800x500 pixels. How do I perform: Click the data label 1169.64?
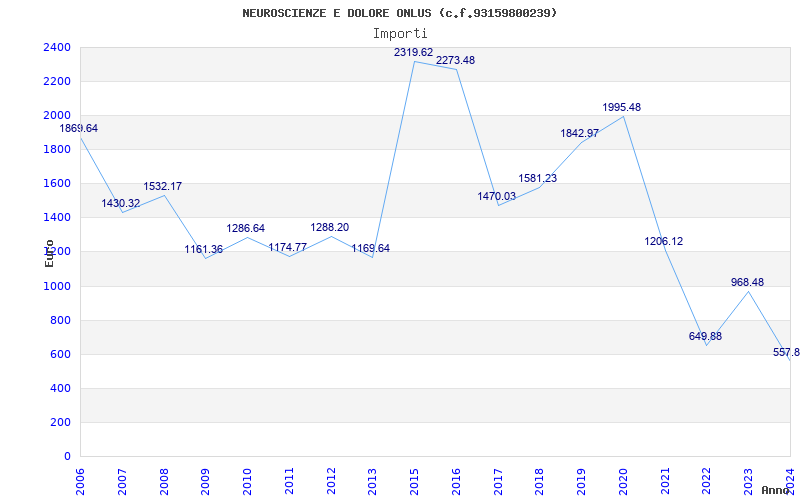coord(370,248)
